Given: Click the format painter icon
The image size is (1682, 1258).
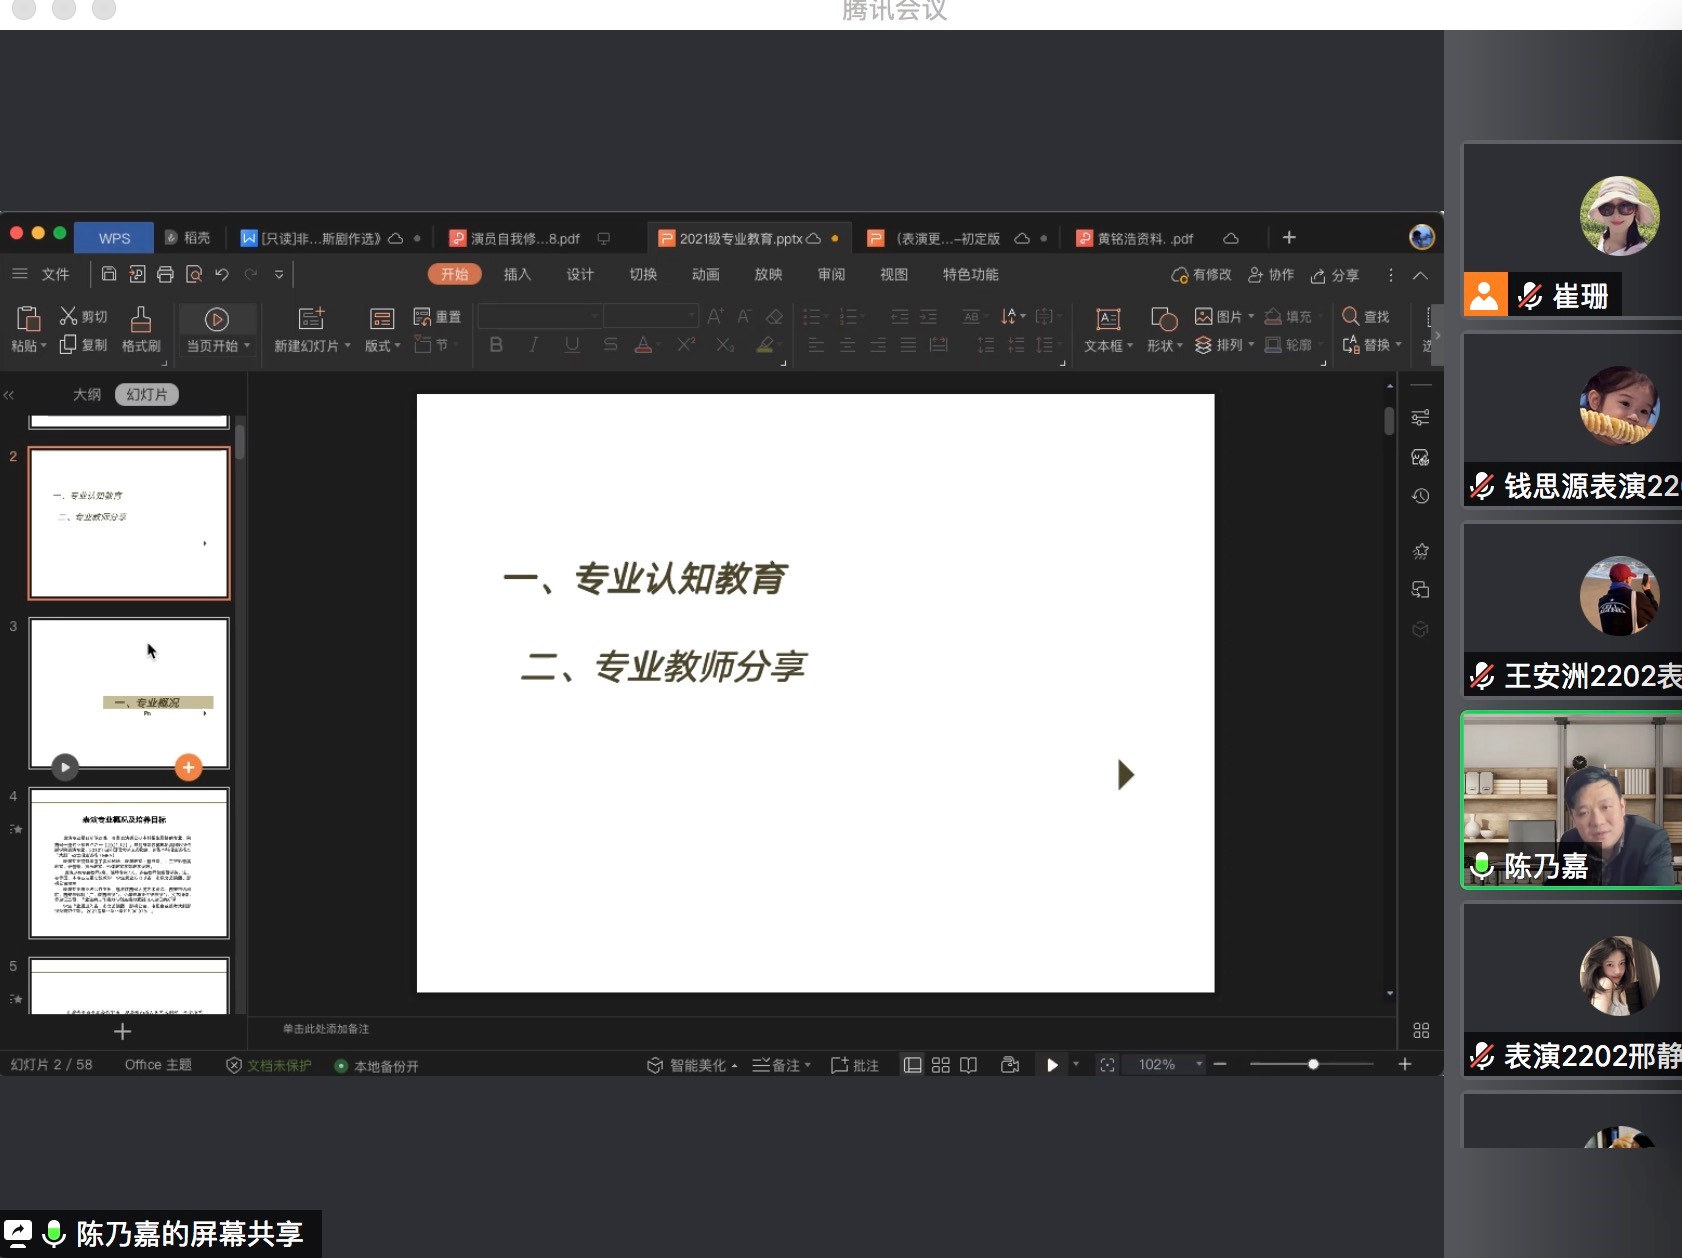Looking at the screenshot, I should point(141,319).
